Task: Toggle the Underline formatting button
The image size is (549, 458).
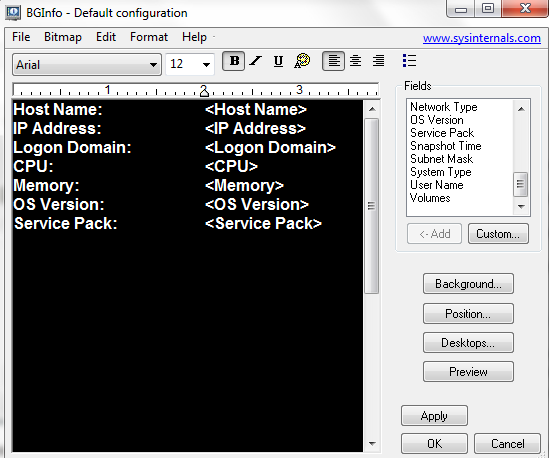Action: [x=278, y=61]
